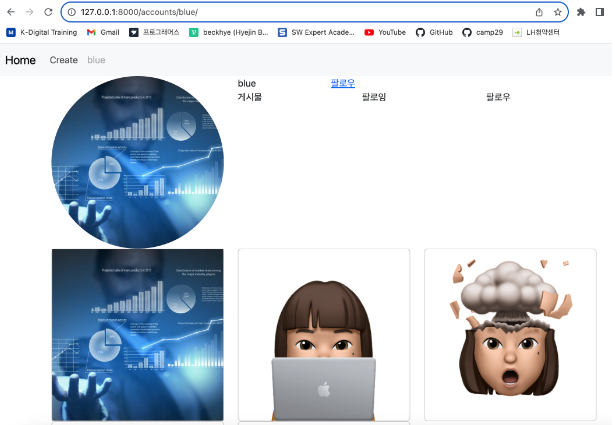Open the beckhye bookmark
Viewport: 615px width, 425px height.
[x=229, y=33]
